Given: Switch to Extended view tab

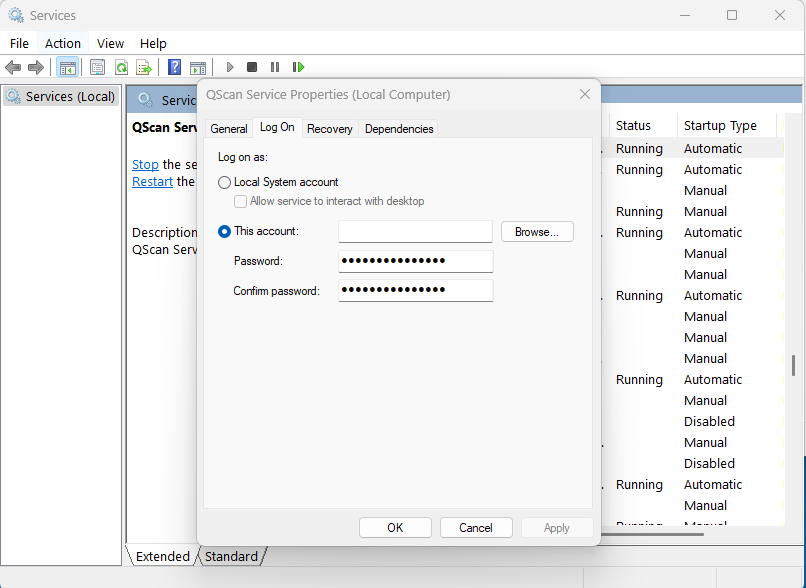Looking at the screenshot, I should pos(162,556).
